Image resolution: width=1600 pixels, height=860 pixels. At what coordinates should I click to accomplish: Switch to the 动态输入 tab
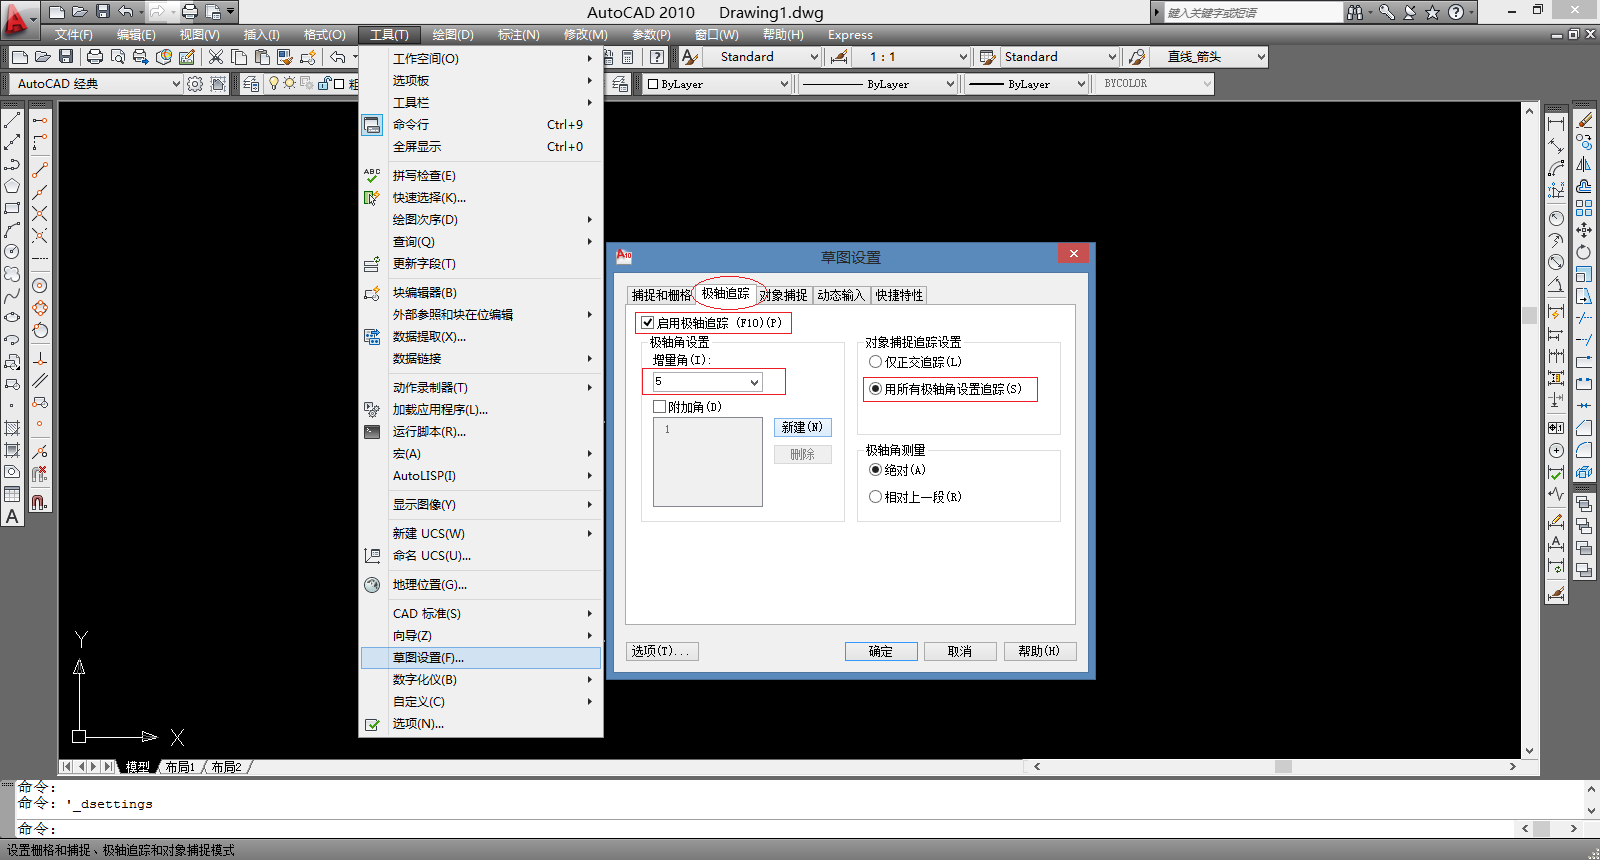coord(840,295)
